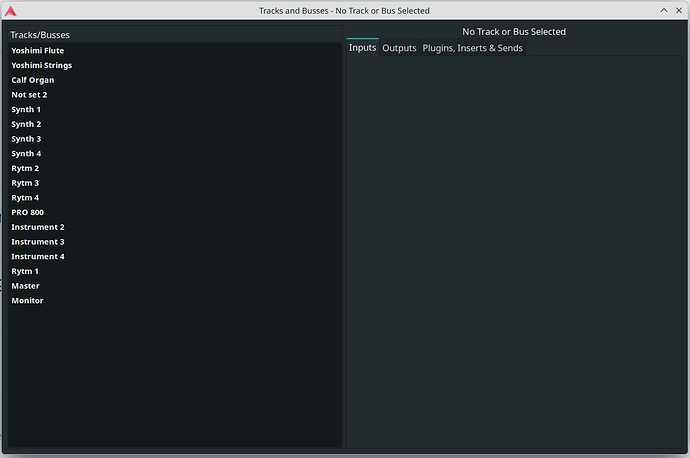Switch to the Outputs tab
This screenshot has height=458, width=690.
tap(399, 48)
